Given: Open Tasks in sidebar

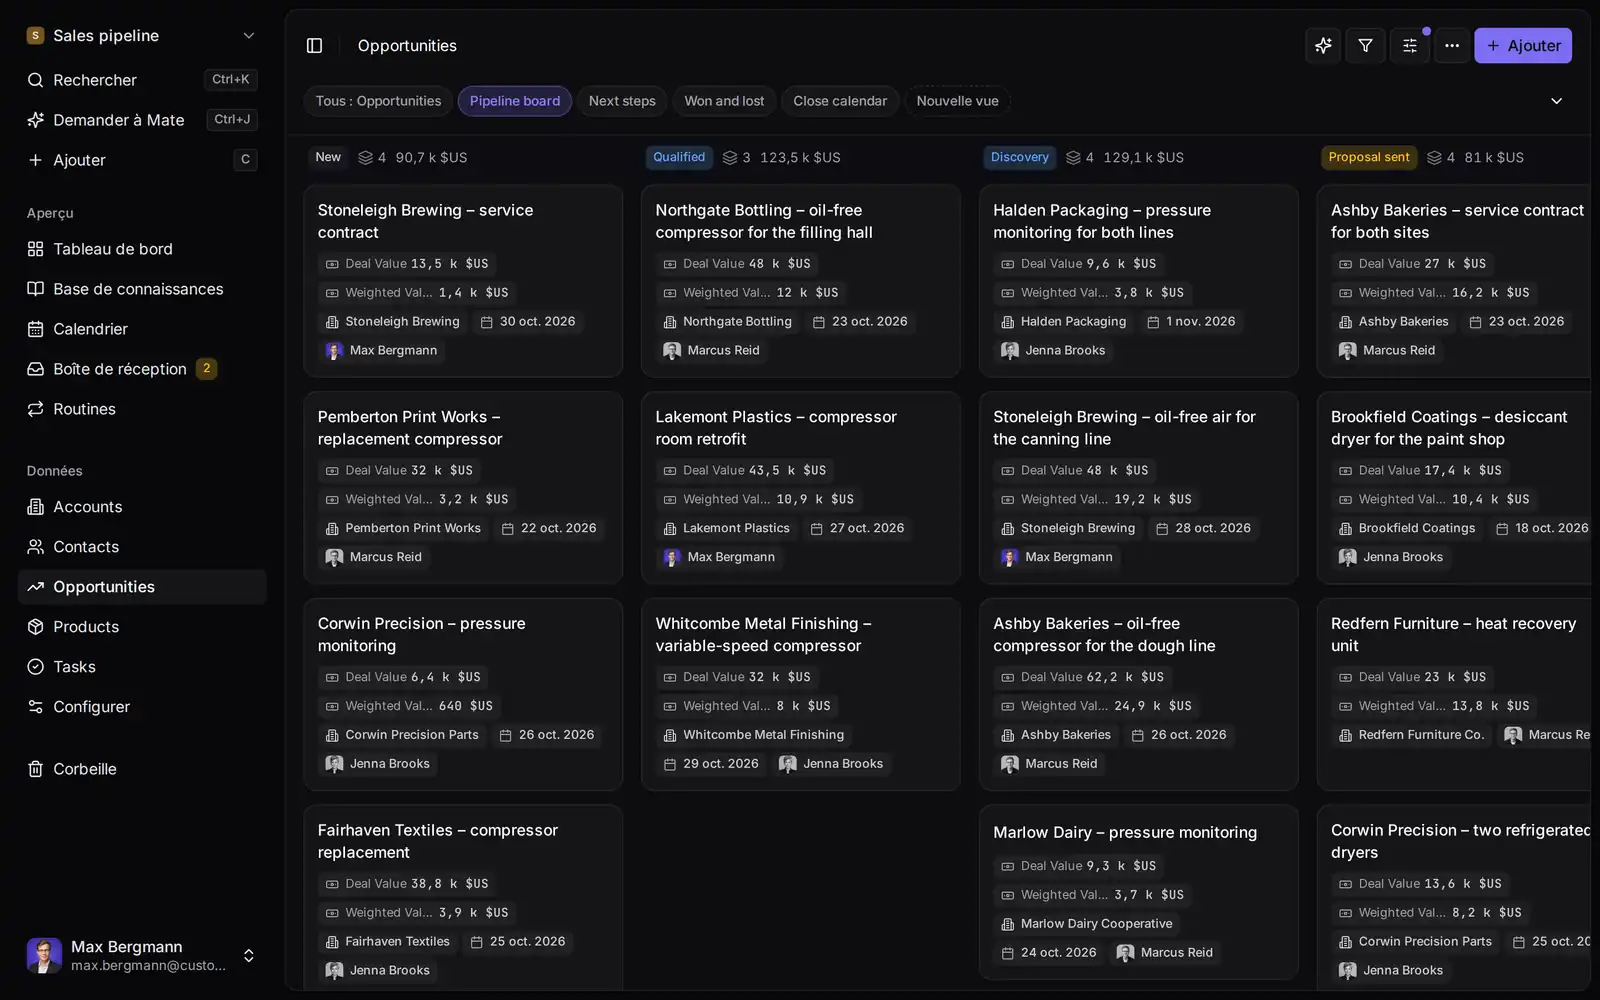Looking at the screenshot, I should pos(142,667).
